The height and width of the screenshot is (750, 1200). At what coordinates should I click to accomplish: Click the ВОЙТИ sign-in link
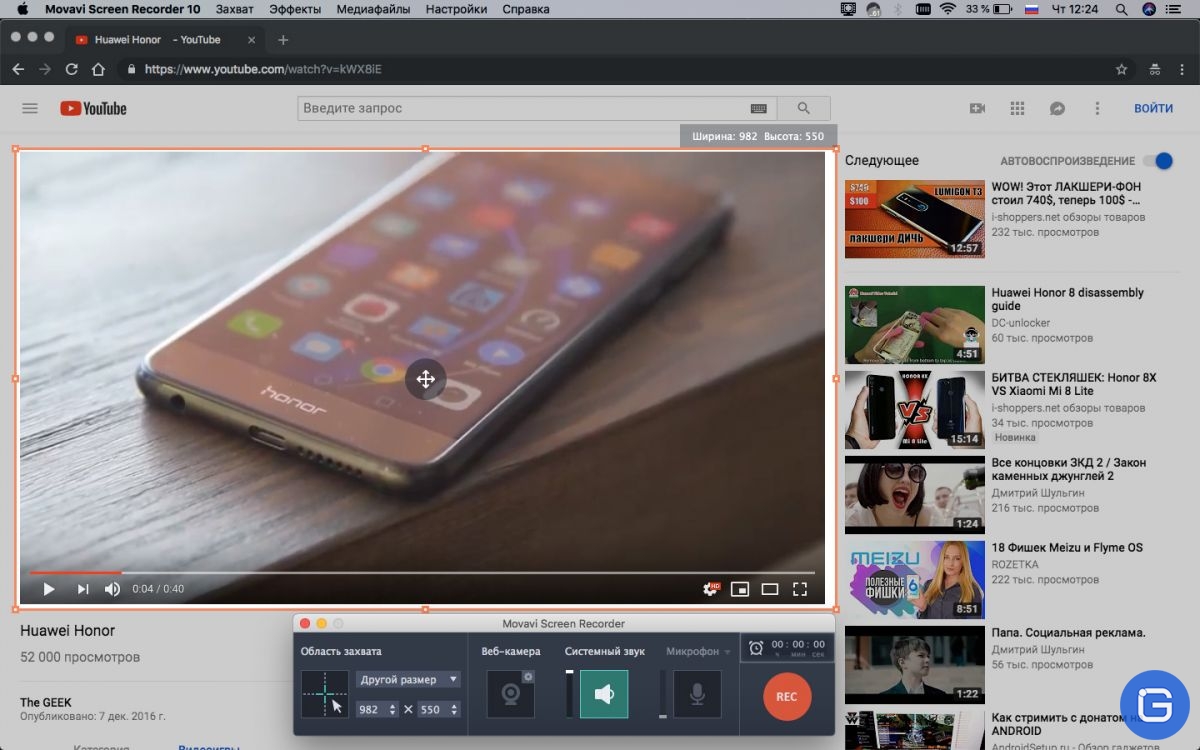click(x=1153, y=108)
